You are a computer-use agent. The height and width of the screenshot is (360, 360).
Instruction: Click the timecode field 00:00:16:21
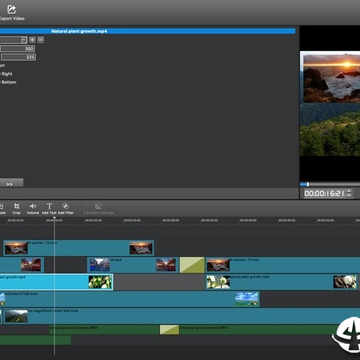324,193
